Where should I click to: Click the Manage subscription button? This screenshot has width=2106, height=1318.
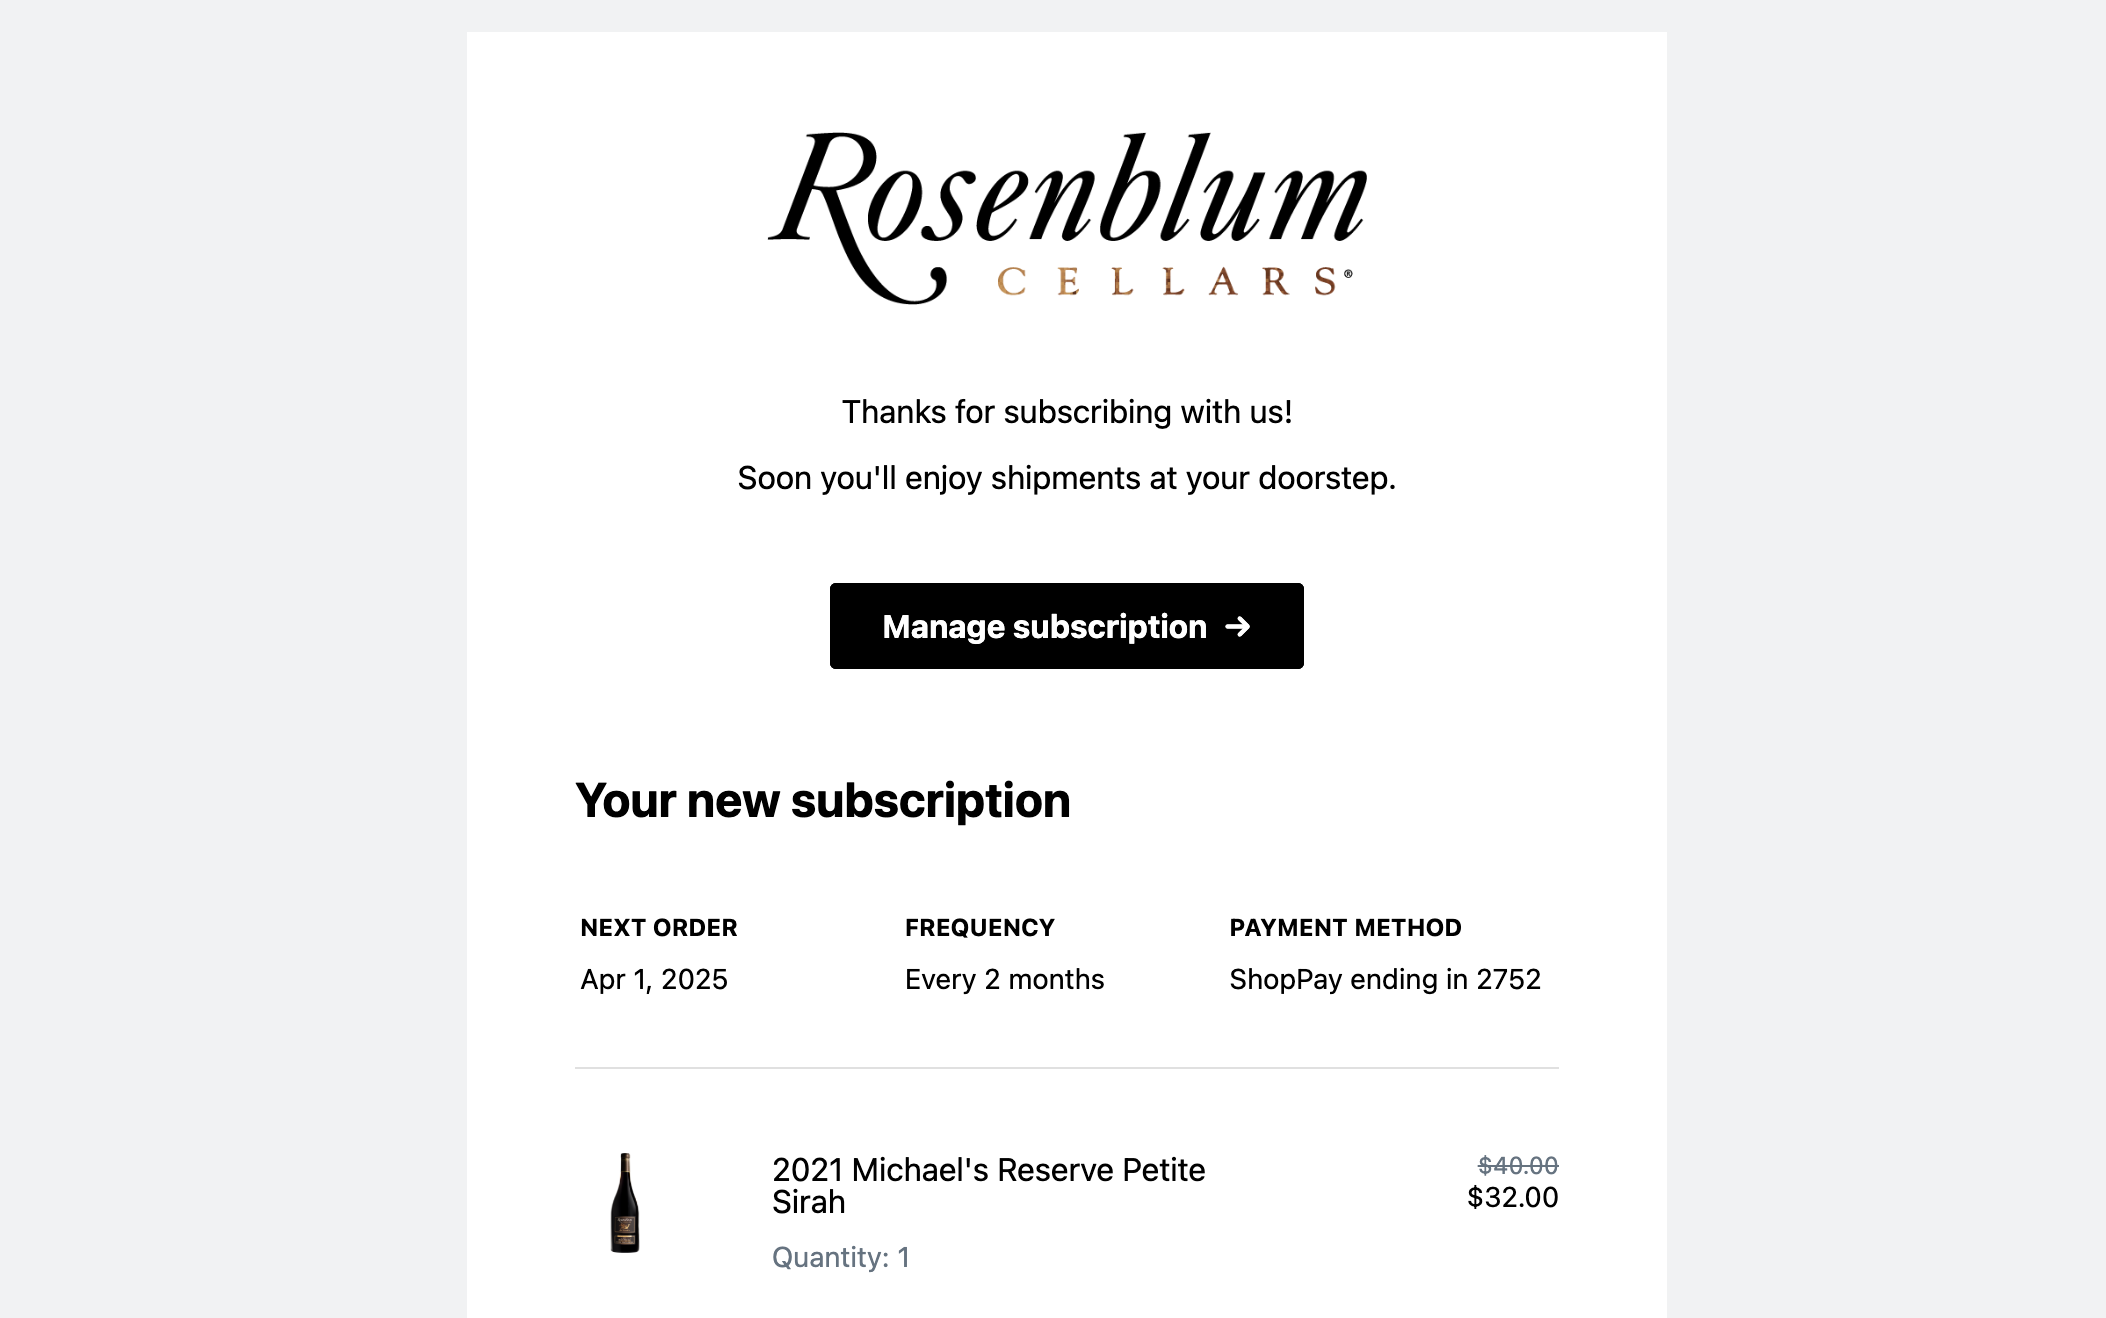[x=1066, y=626]
